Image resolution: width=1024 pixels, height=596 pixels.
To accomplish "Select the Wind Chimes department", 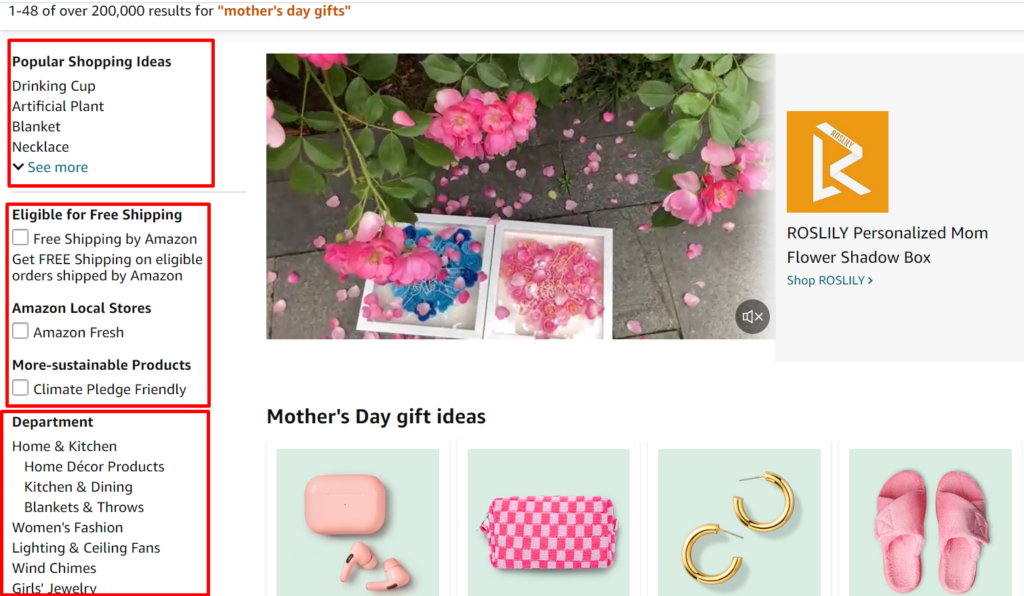I will point(53,568).
